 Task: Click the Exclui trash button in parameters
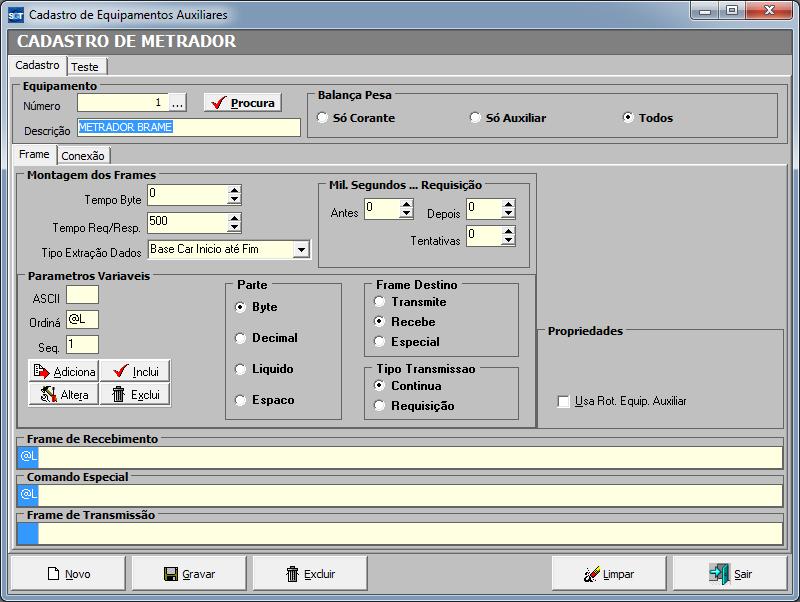135,394
